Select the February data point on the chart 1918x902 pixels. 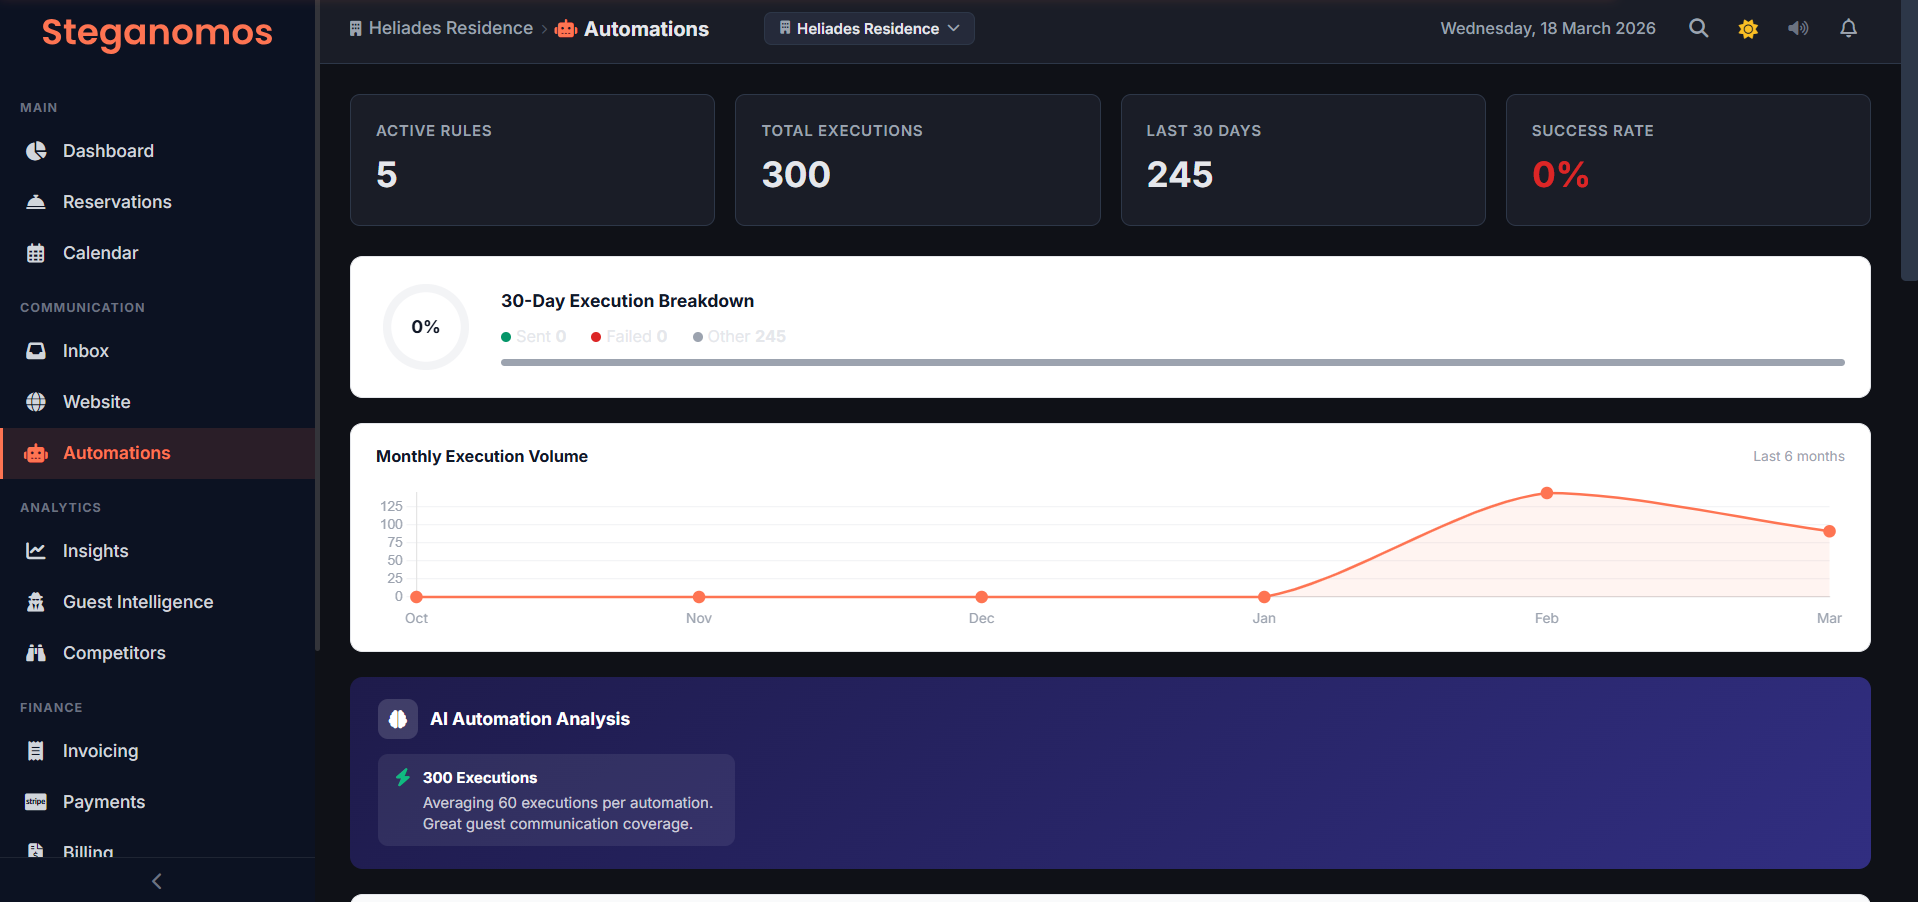(x=1547, y=492)
